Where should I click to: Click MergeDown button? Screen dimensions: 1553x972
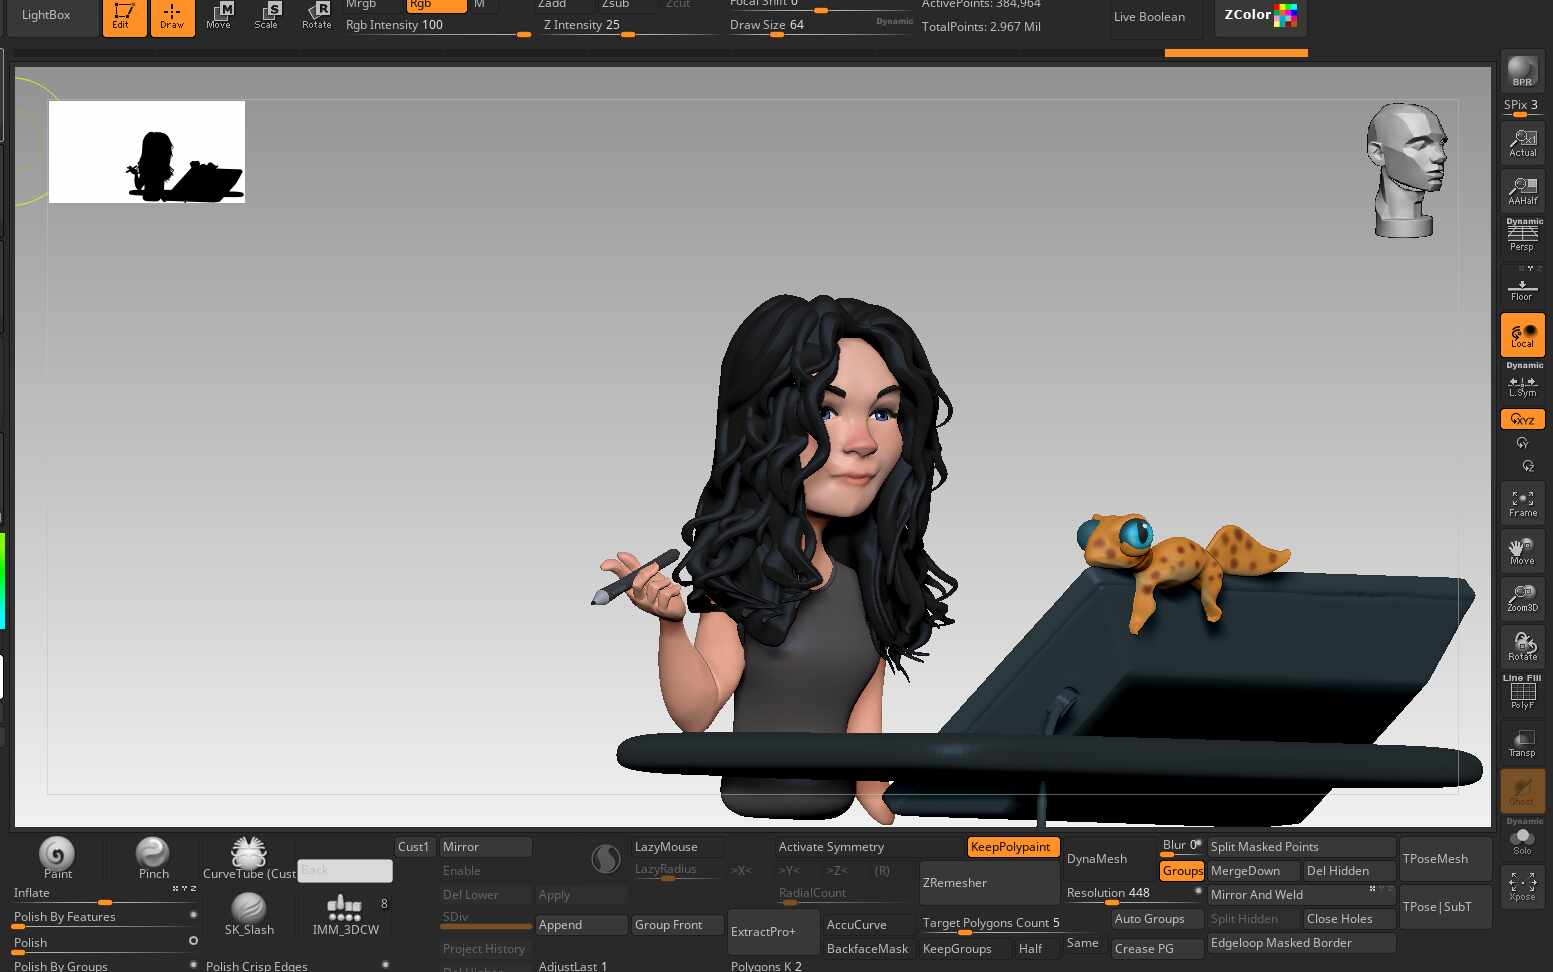point(1253,871)
